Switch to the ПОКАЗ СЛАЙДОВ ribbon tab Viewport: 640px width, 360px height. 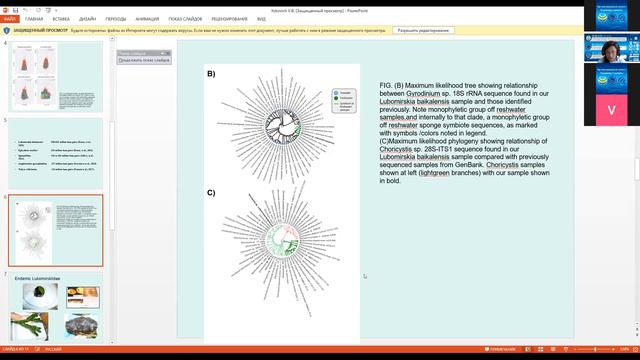coord(185,19)
